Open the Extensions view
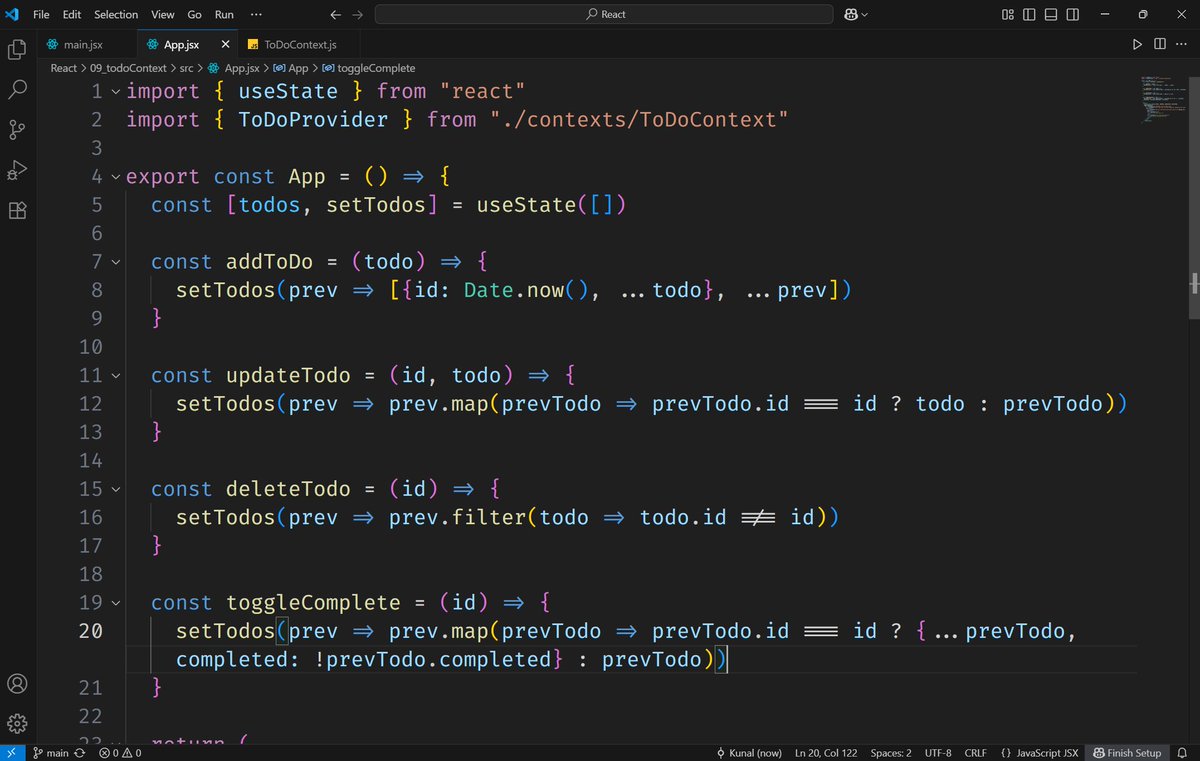This screenshot has width=1200, height=761. tap(17, 211)
